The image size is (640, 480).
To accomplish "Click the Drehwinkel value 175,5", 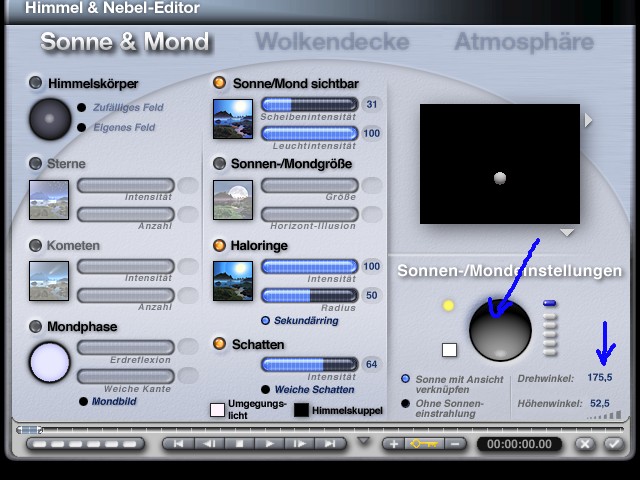I will pos(600,378).
